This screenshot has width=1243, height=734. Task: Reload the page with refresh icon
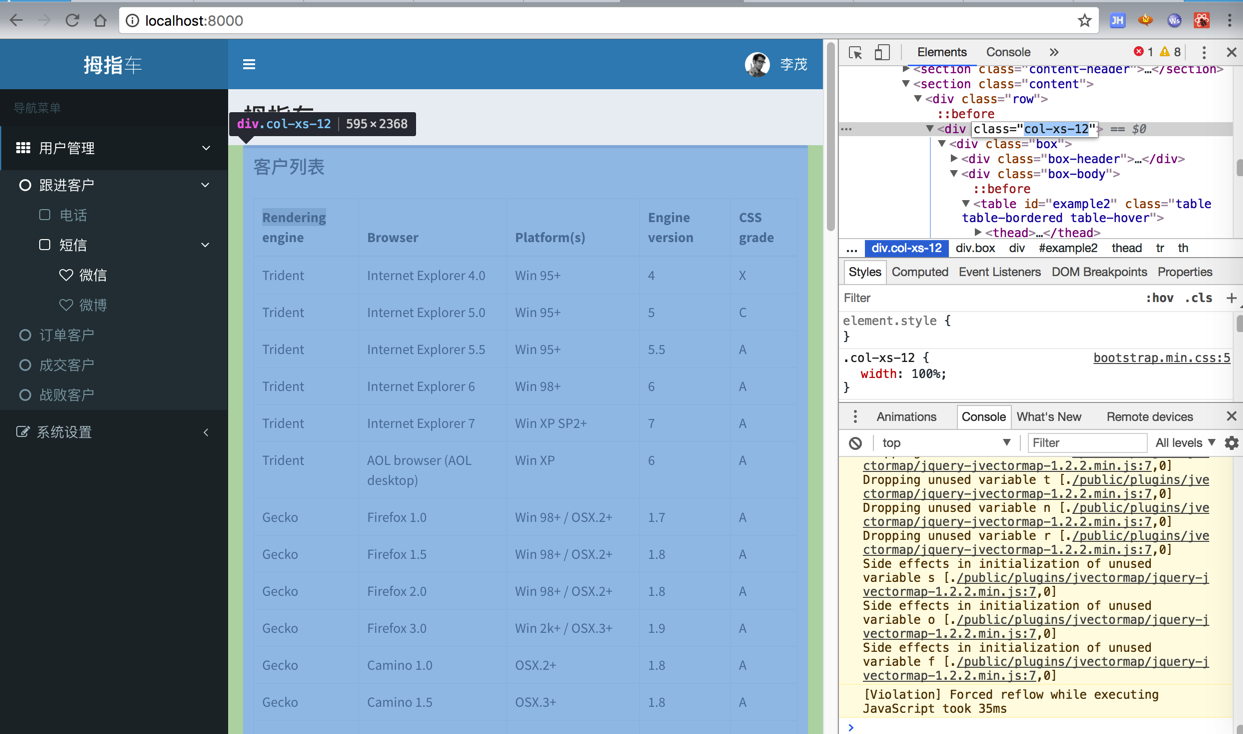tap(72, 20)
